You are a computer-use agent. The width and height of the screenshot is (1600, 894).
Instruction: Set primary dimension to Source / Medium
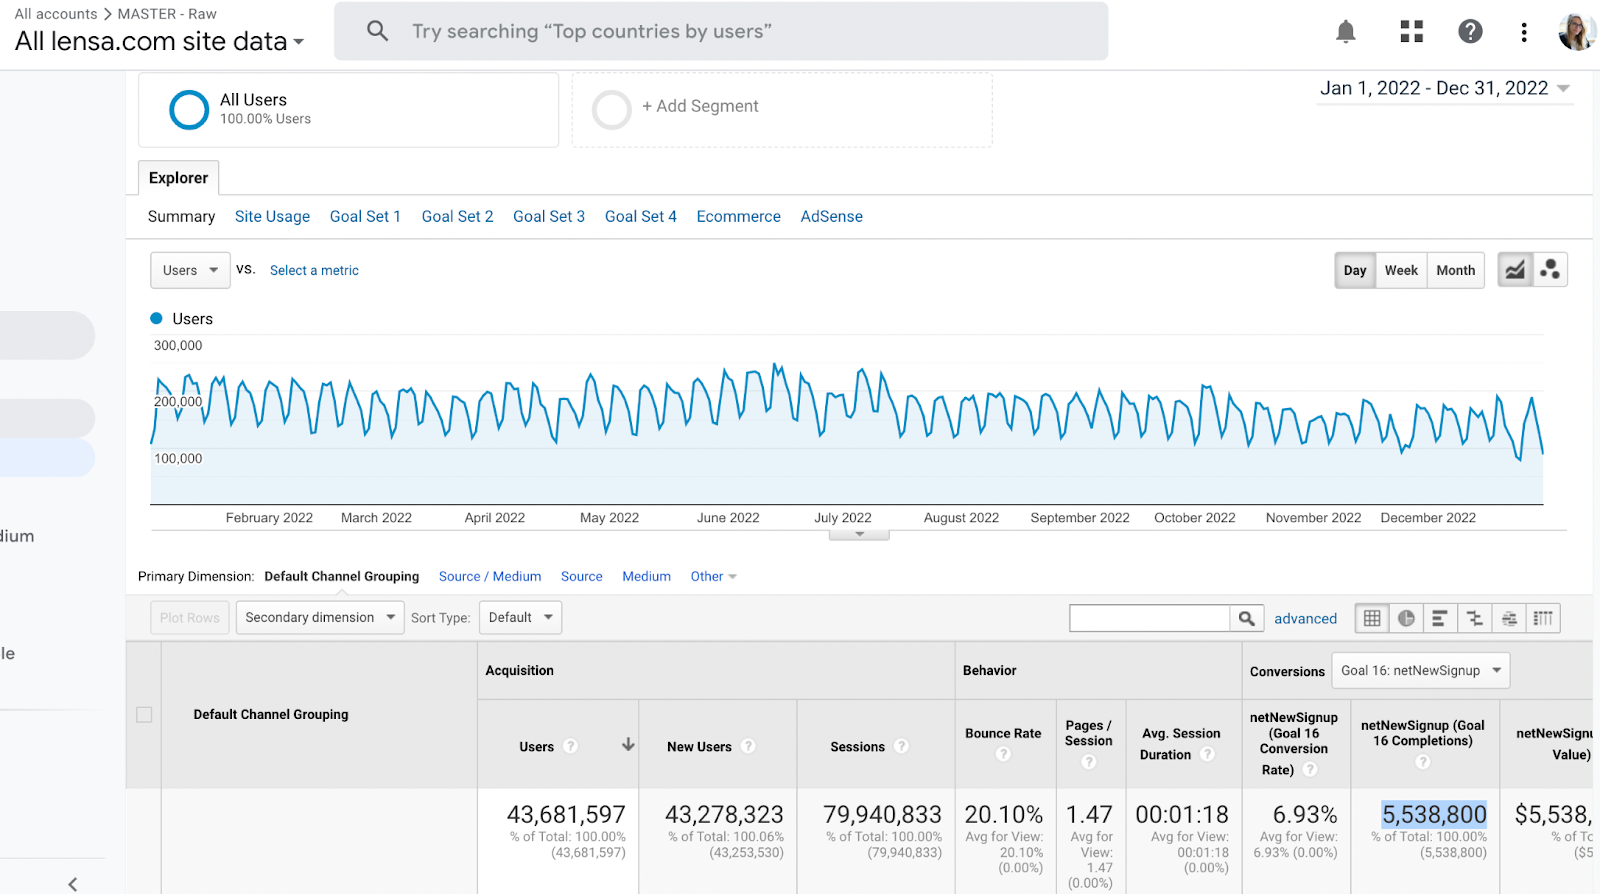pyautogui.click(x=490, y=576)
